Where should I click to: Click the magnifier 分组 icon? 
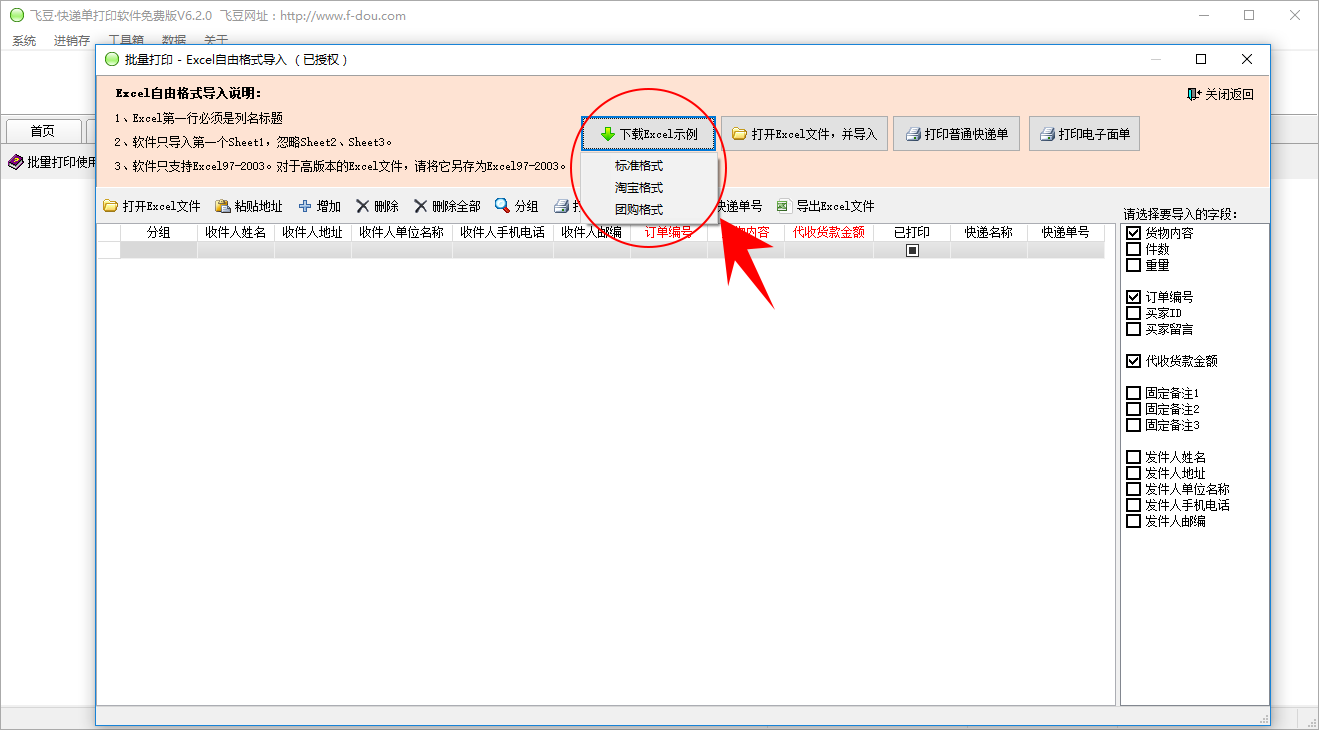pos(502,206)
